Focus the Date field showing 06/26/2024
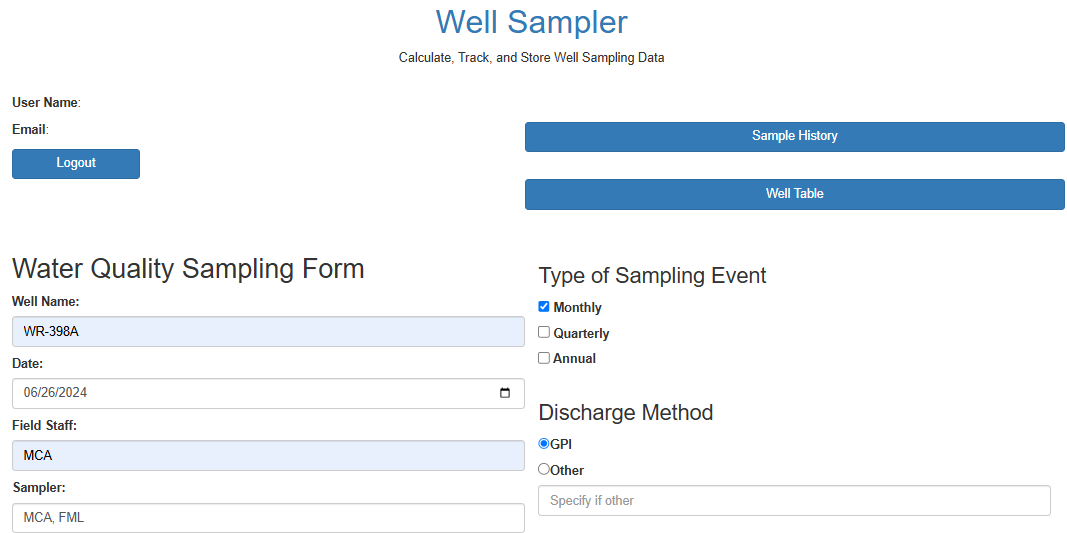 coord(268,393)
